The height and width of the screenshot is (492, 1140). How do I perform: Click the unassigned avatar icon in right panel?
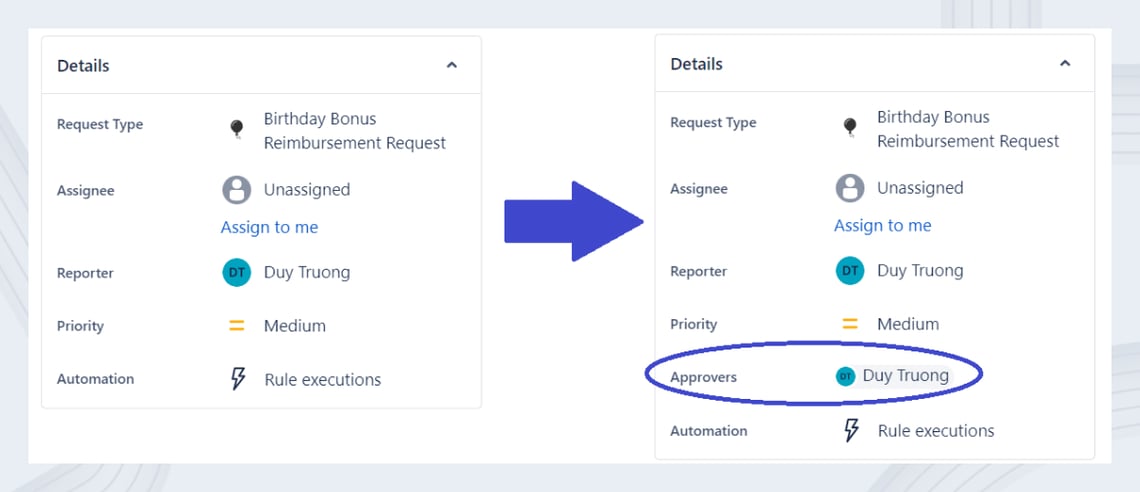coord(850,188)
